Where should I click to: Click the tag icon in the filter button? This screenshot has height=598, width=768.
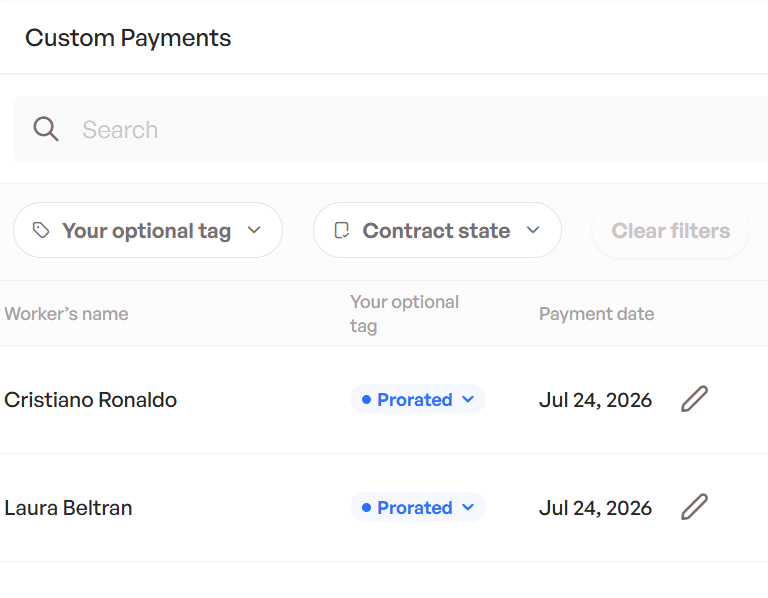(x=41, y=230)
